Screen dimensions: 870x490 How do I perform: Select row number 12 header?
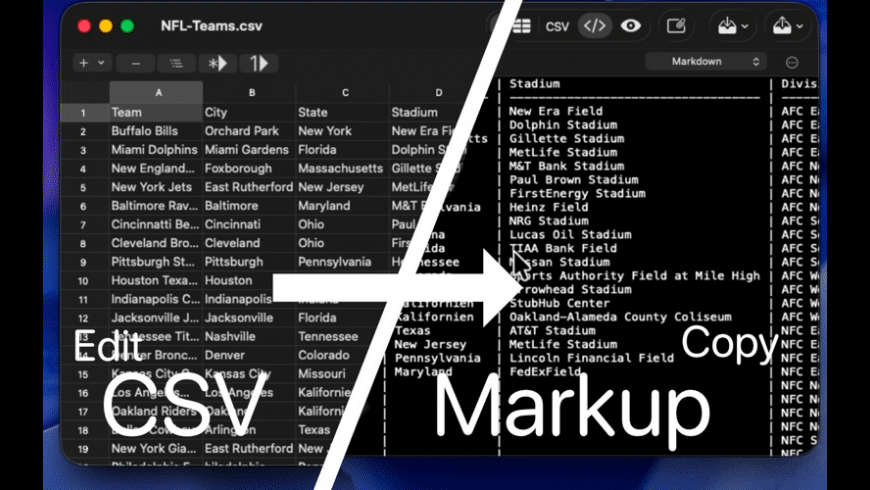coord(83,318)
